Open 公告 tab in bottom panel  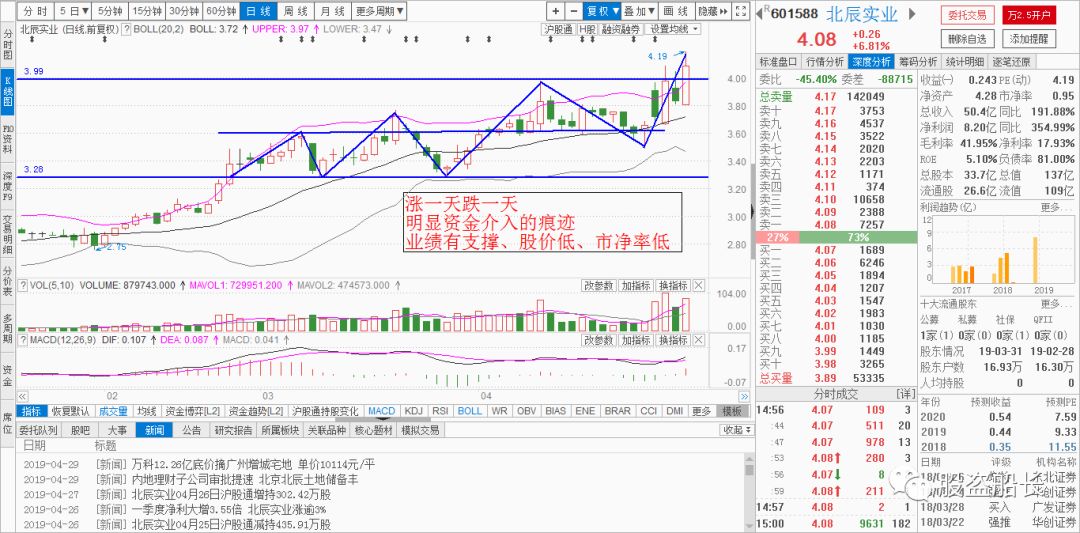point(191,430)
